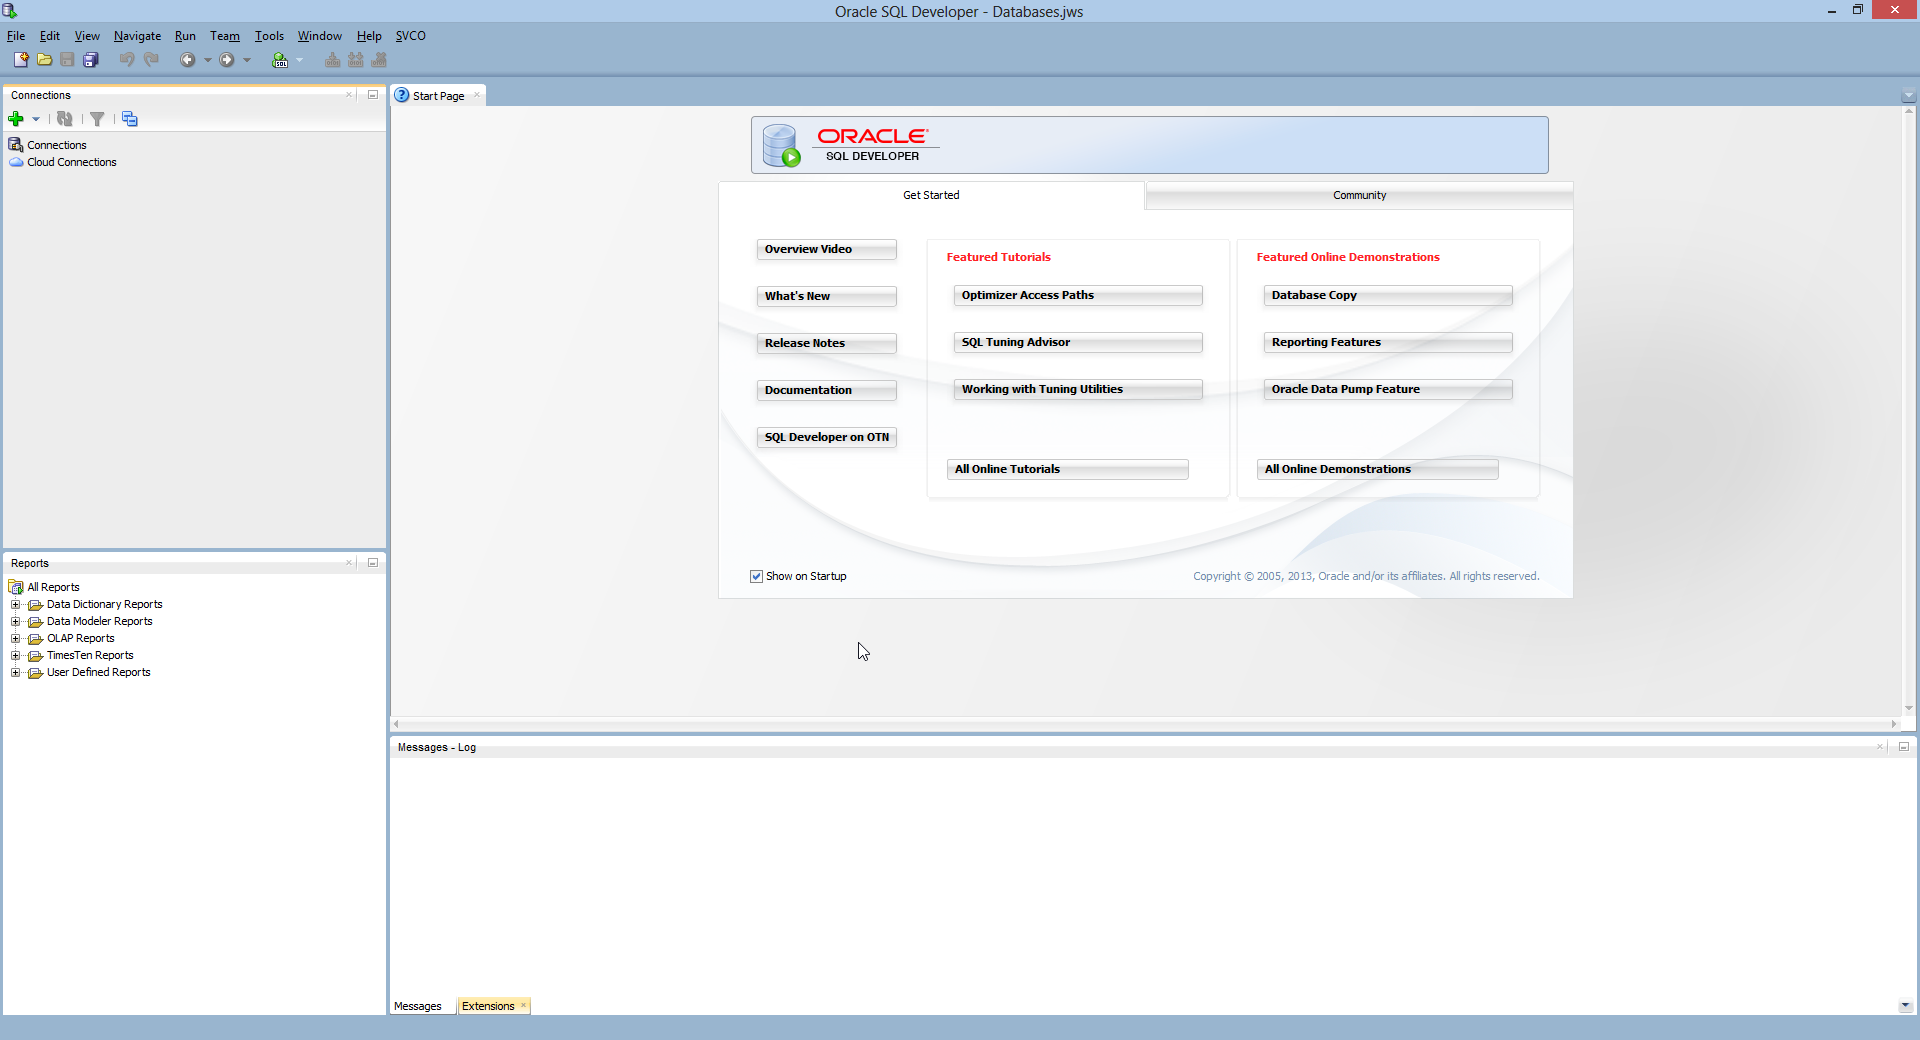Click the Redo arrow icon
Screen dimensions: 1920x1040
click(151, 60)
